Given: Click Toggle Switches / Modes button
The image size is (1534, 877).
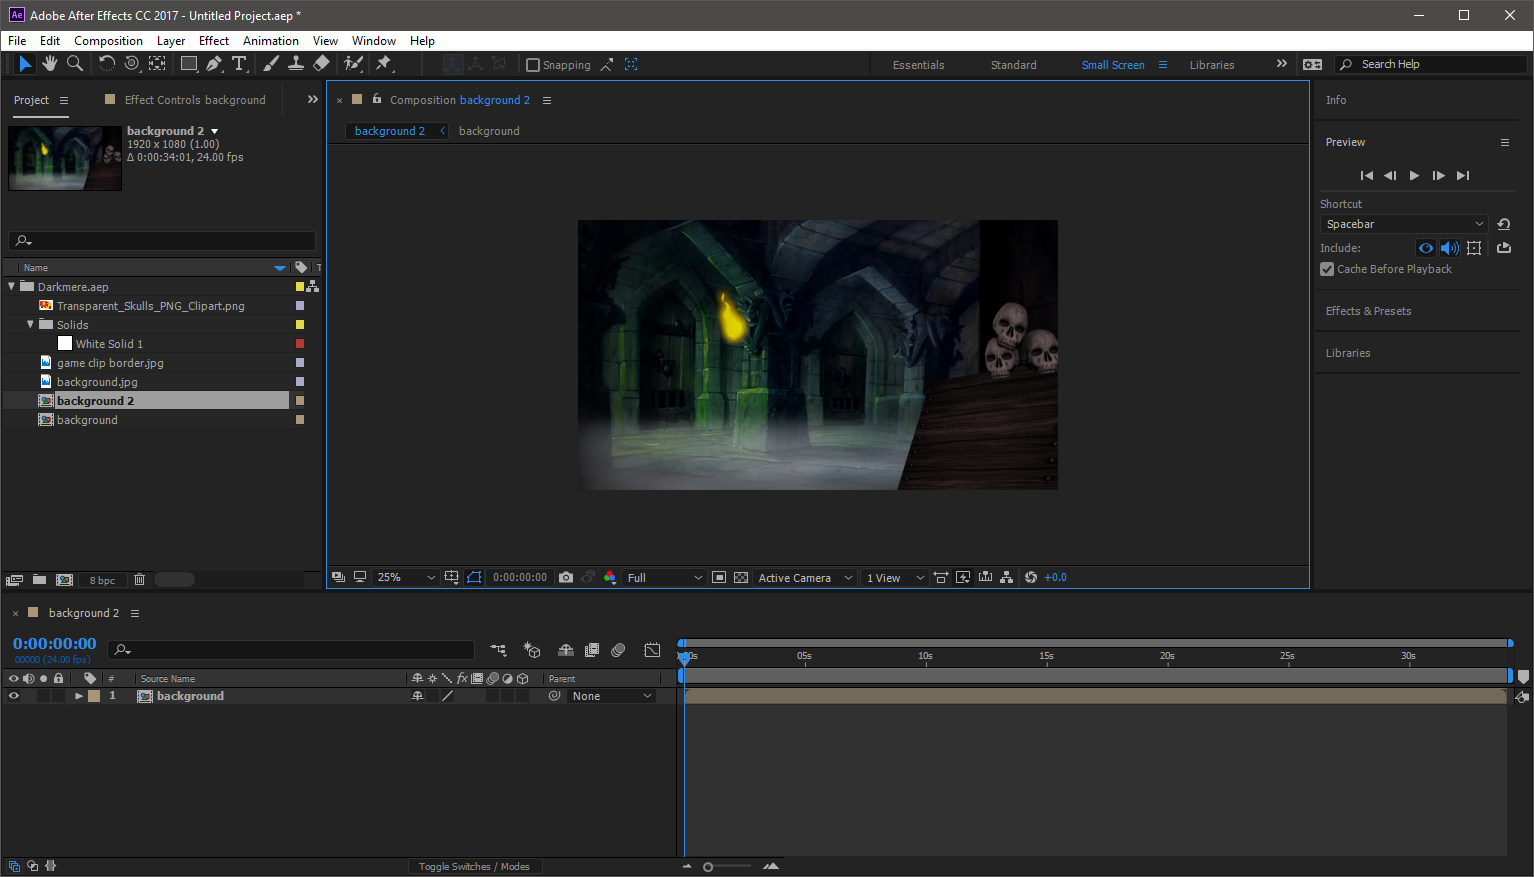Looking at the screenshot, I should click(474, 867).
